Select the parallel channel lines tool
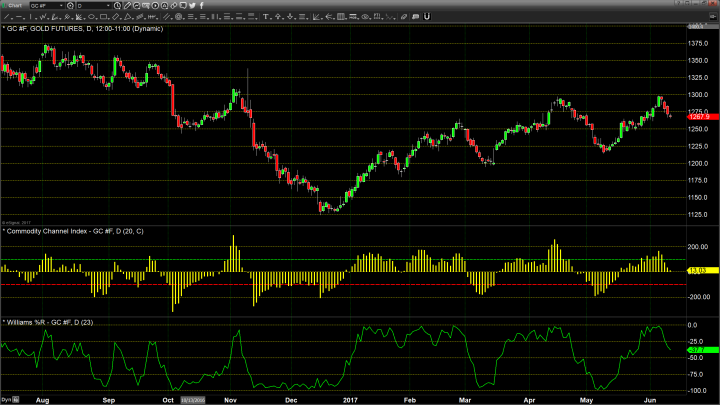 point(167,17)
